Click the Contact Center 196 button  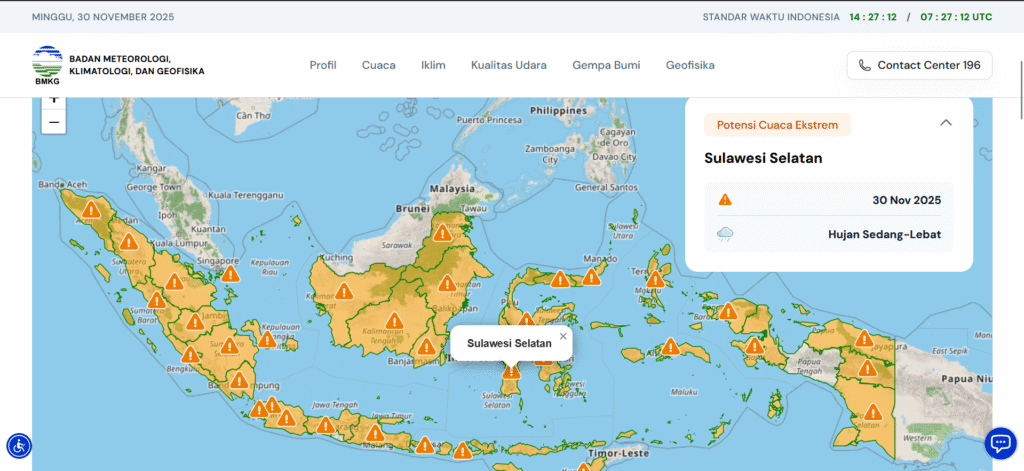(919, 65)
